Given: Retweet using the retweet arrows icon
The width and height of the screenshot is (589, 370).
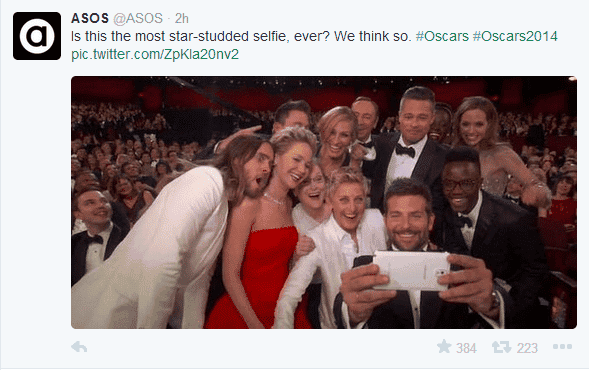Looking at the screenshot, I should tap(502, 347).
